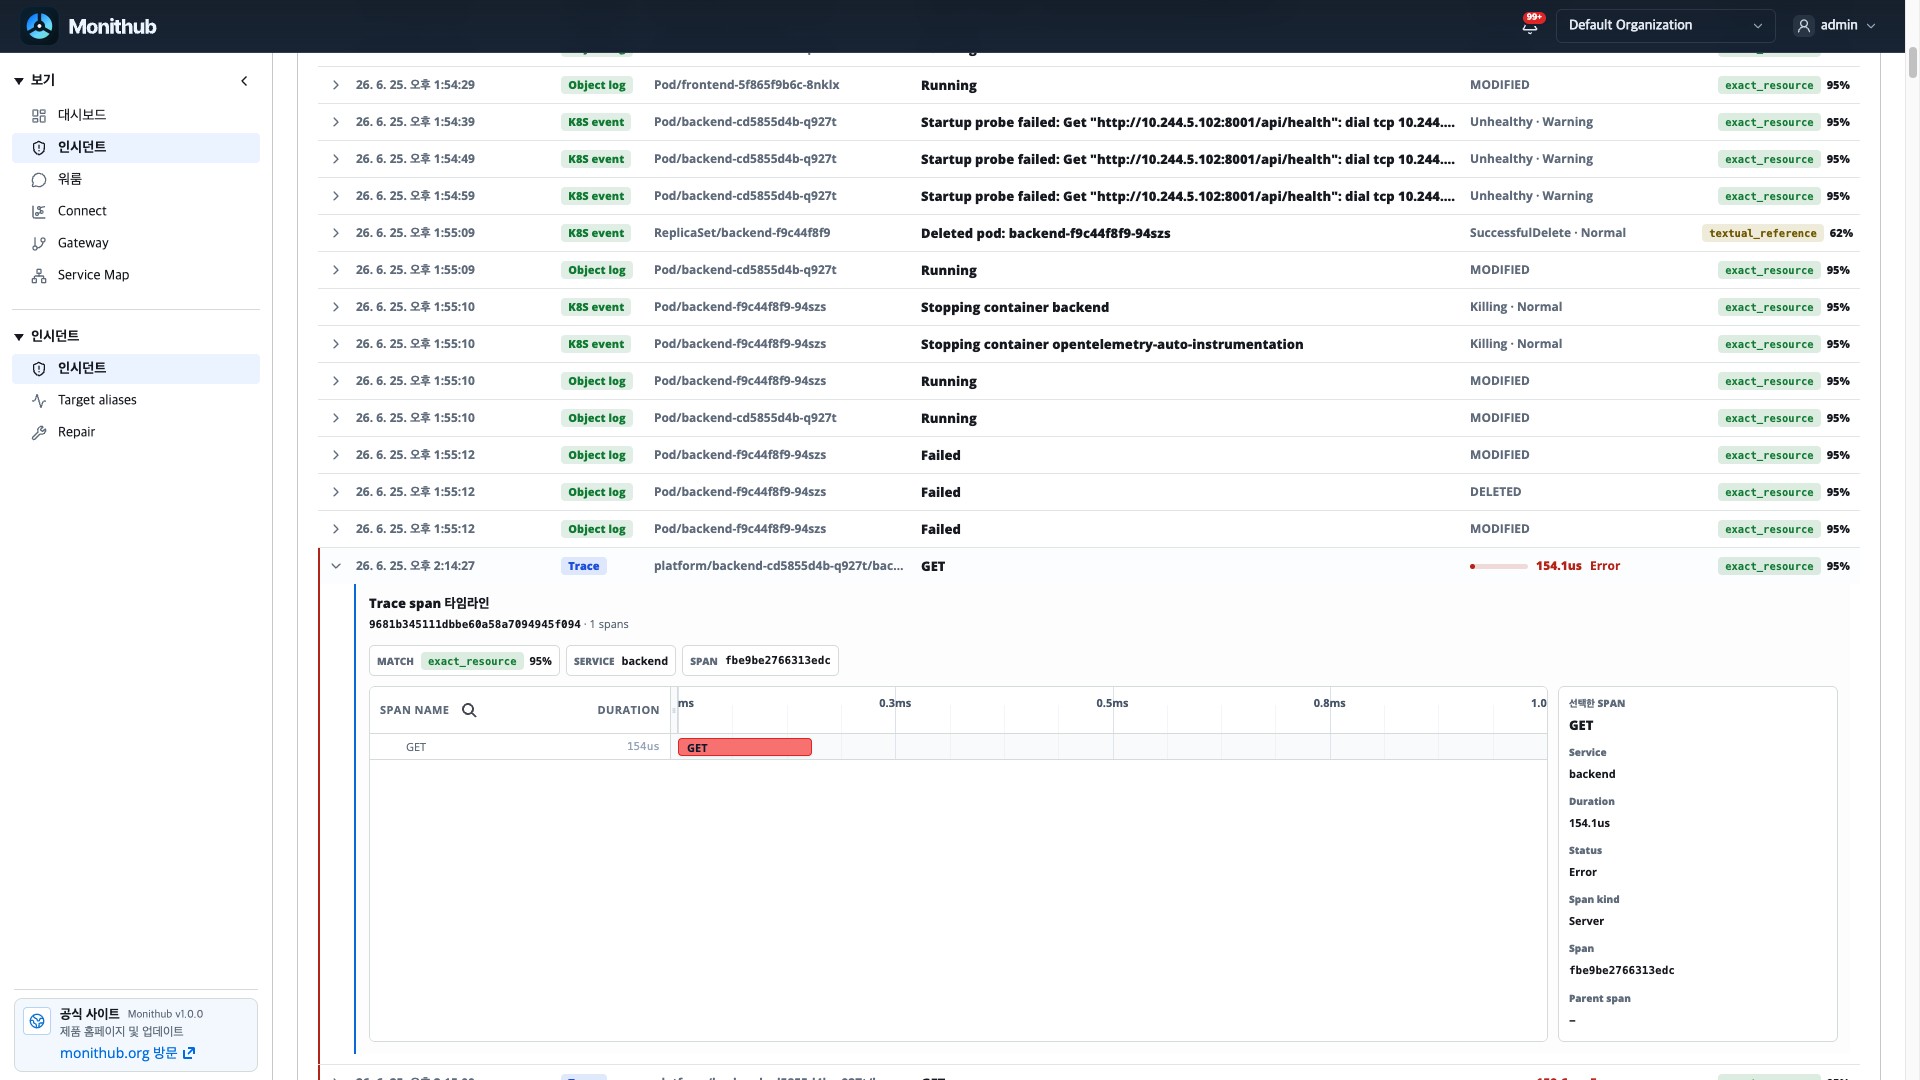Screen dimensions: 1920x1080
Task: Open the Target aliases activity icon
Action: (x=39, y=400)
